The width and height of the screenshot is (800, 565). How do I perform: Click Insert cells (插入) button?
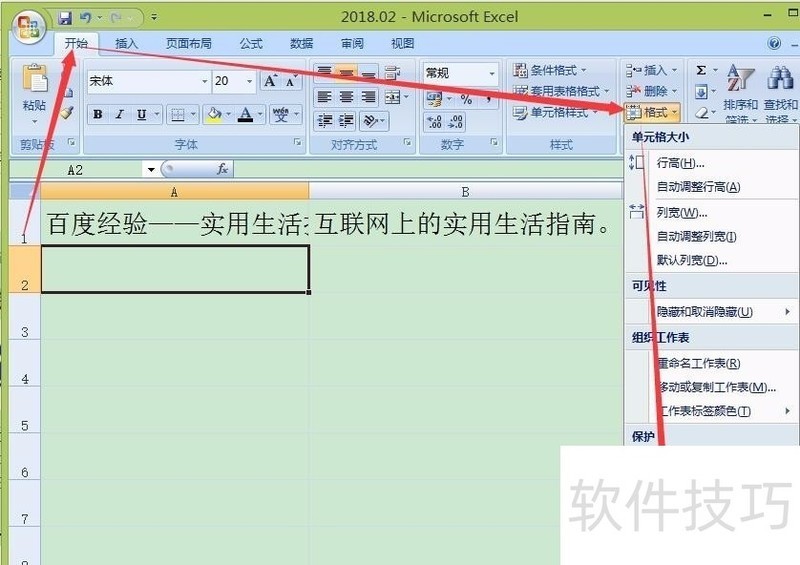pyautogui.click(x=652, y=70)
